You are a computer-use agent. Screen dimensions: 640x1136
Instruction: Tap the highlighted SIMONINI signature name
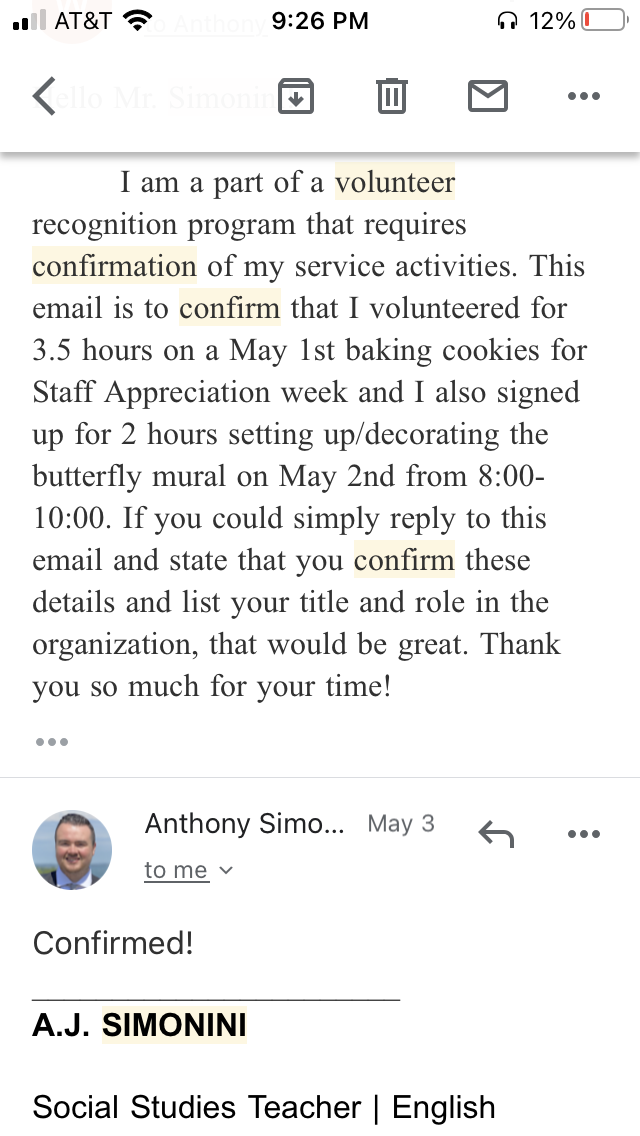(174, 1026)
